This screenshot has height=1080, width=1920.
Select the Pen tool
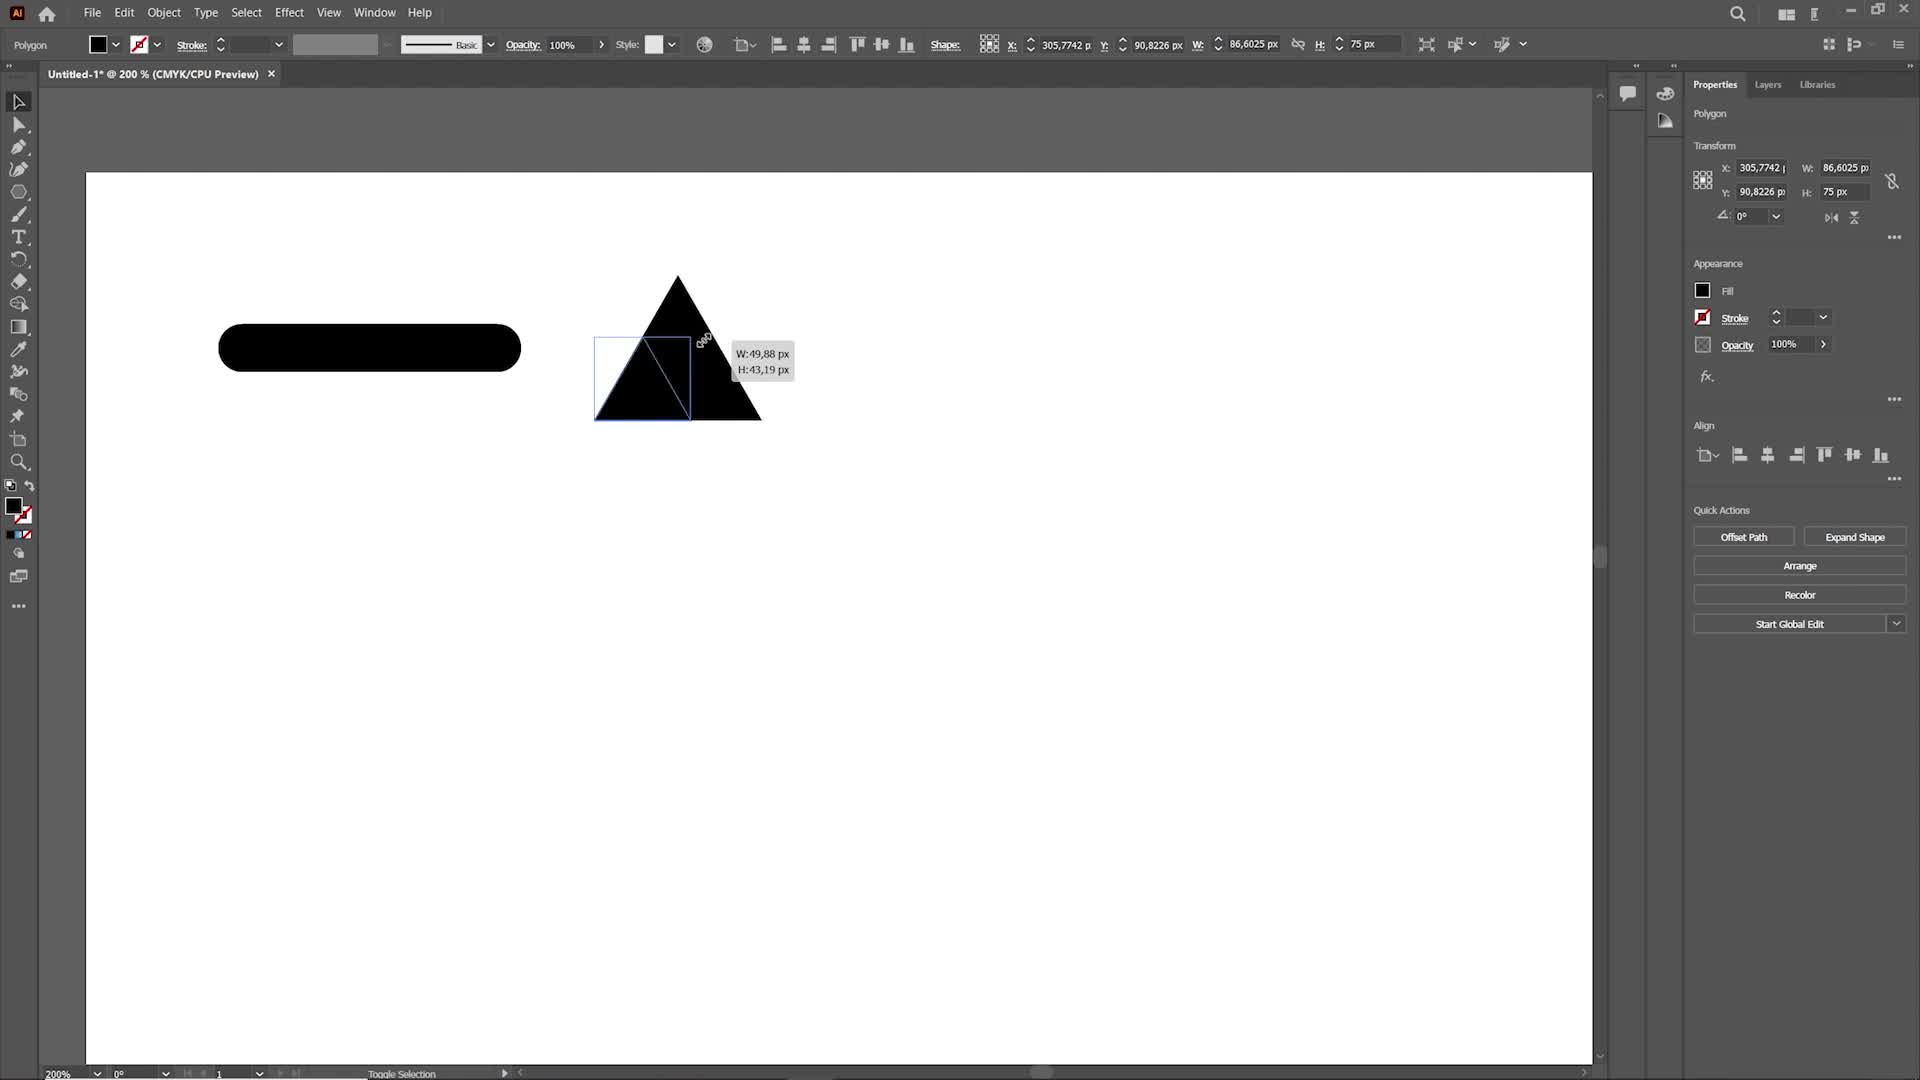pos(19,147)
